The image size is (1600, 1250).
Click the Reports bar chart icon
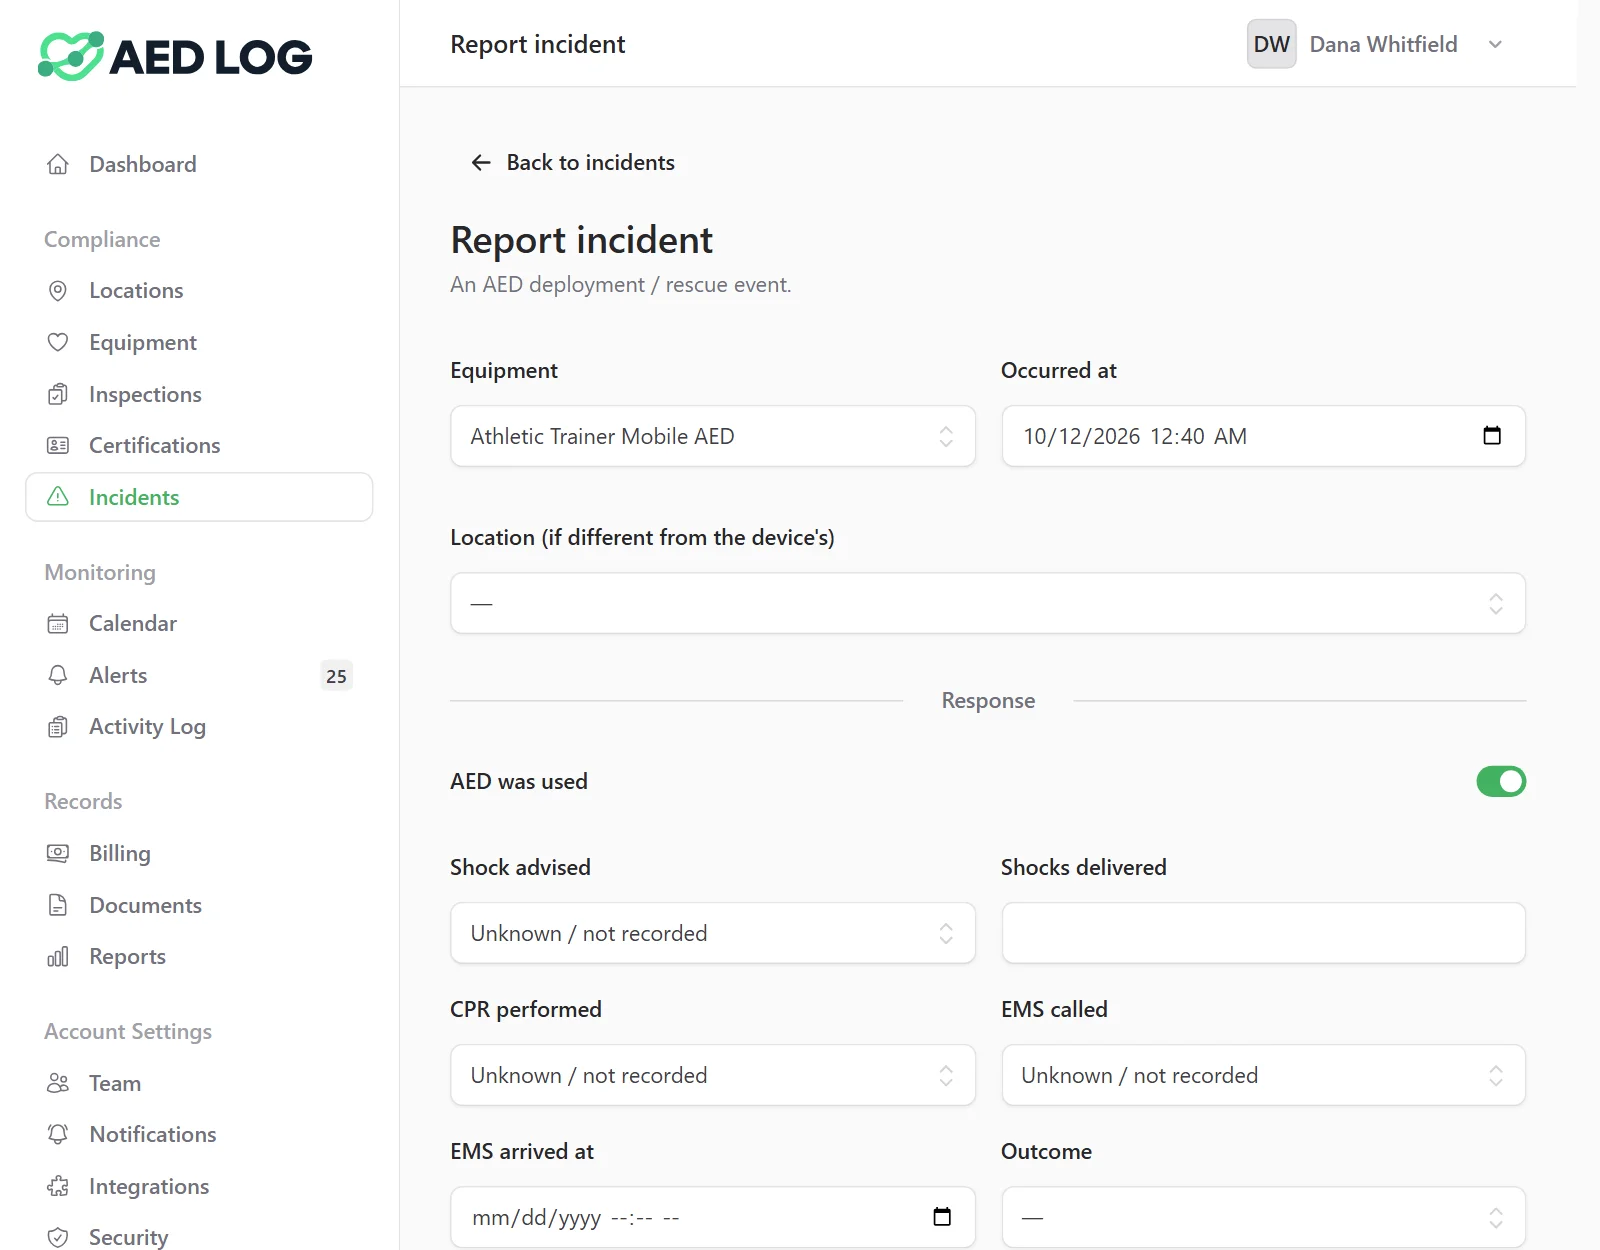[x=58, y=957]
